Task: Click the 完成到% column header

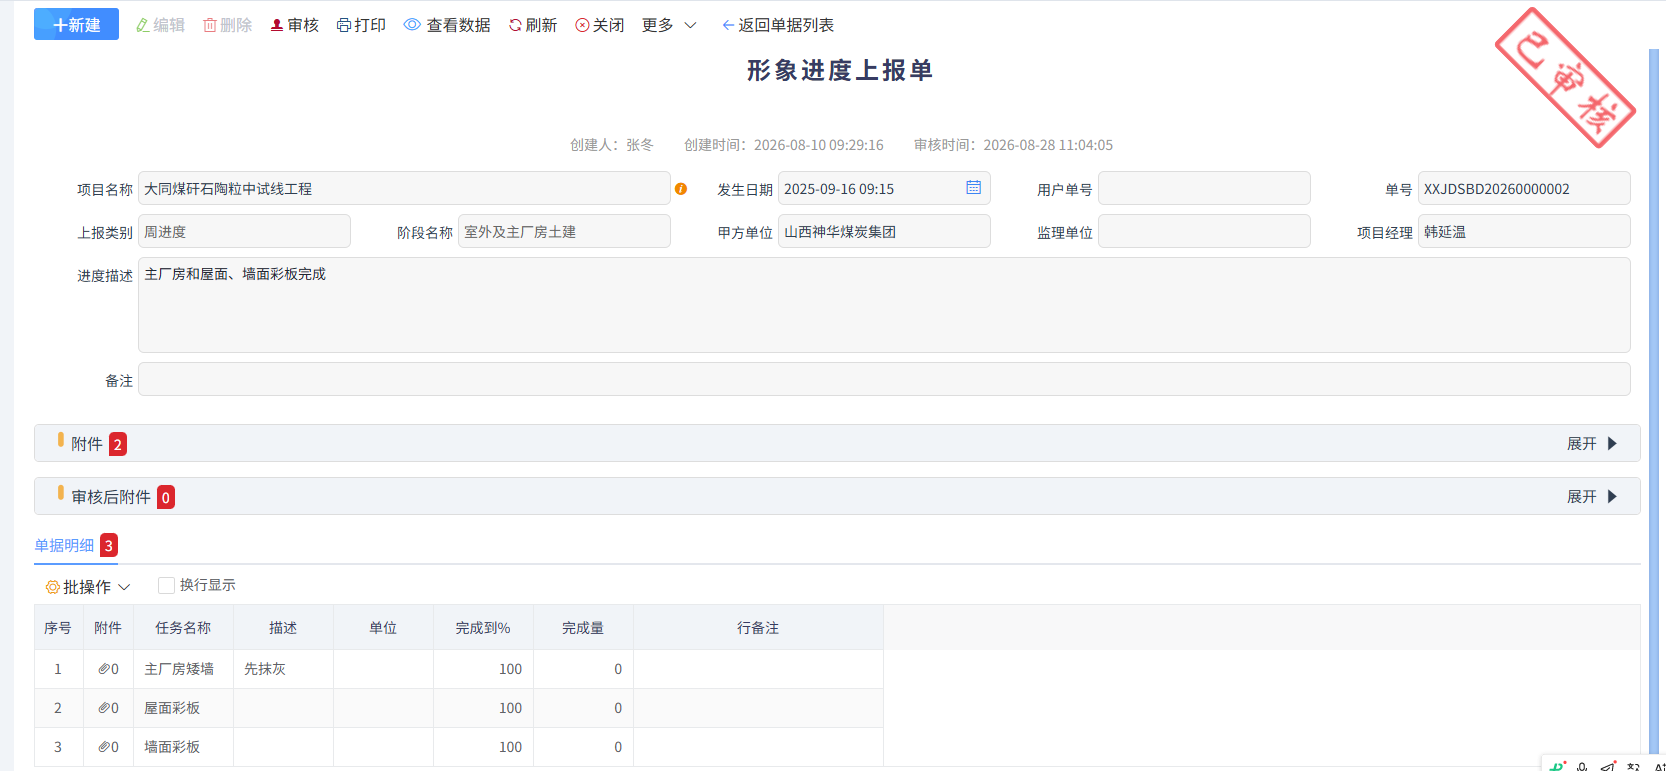Action: pos(483,627)
